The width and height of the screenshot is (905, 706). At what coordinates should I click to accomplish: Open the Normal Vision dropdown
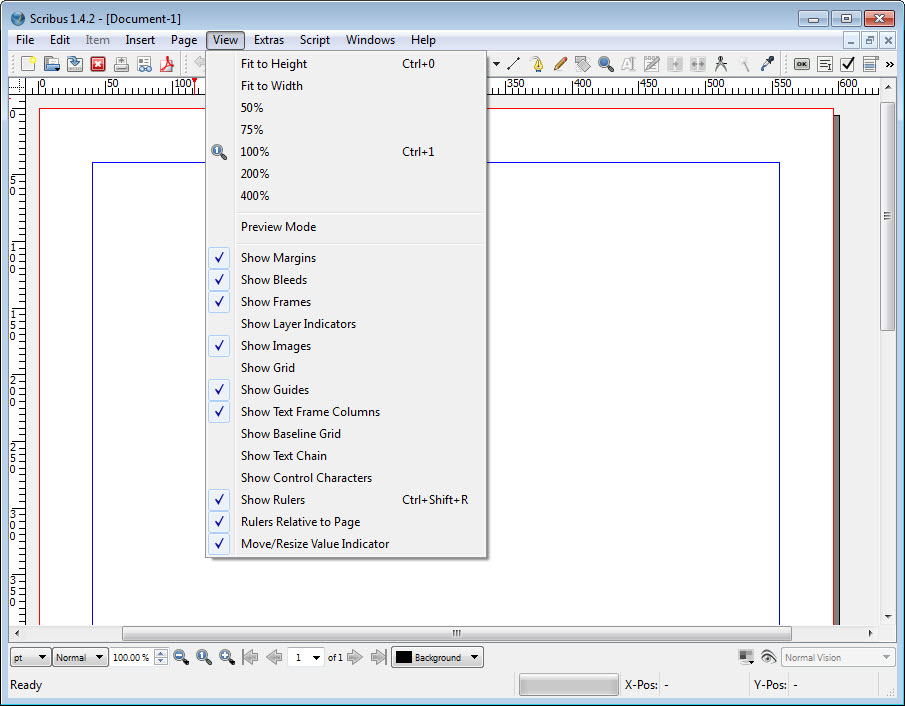pyautogui.click(x=837, y=657)
